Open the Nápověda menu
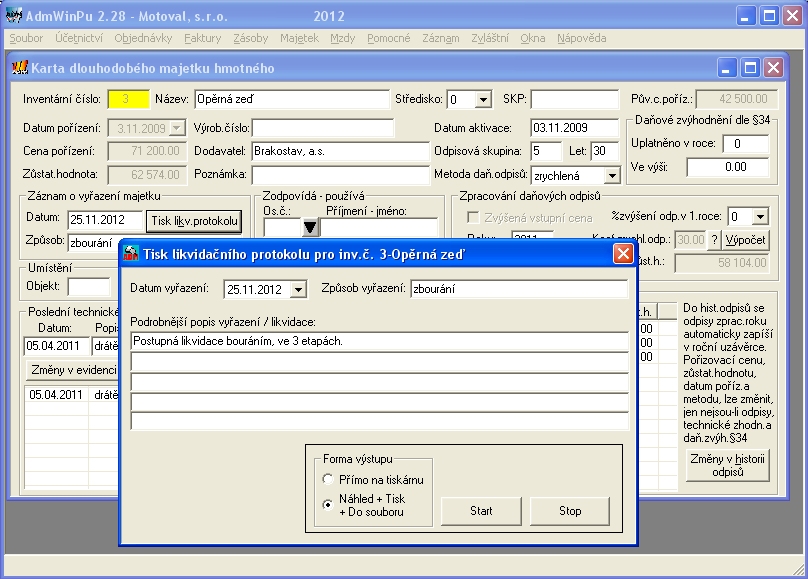This screenshot has width=808, height=579. (x=581, y=38)
